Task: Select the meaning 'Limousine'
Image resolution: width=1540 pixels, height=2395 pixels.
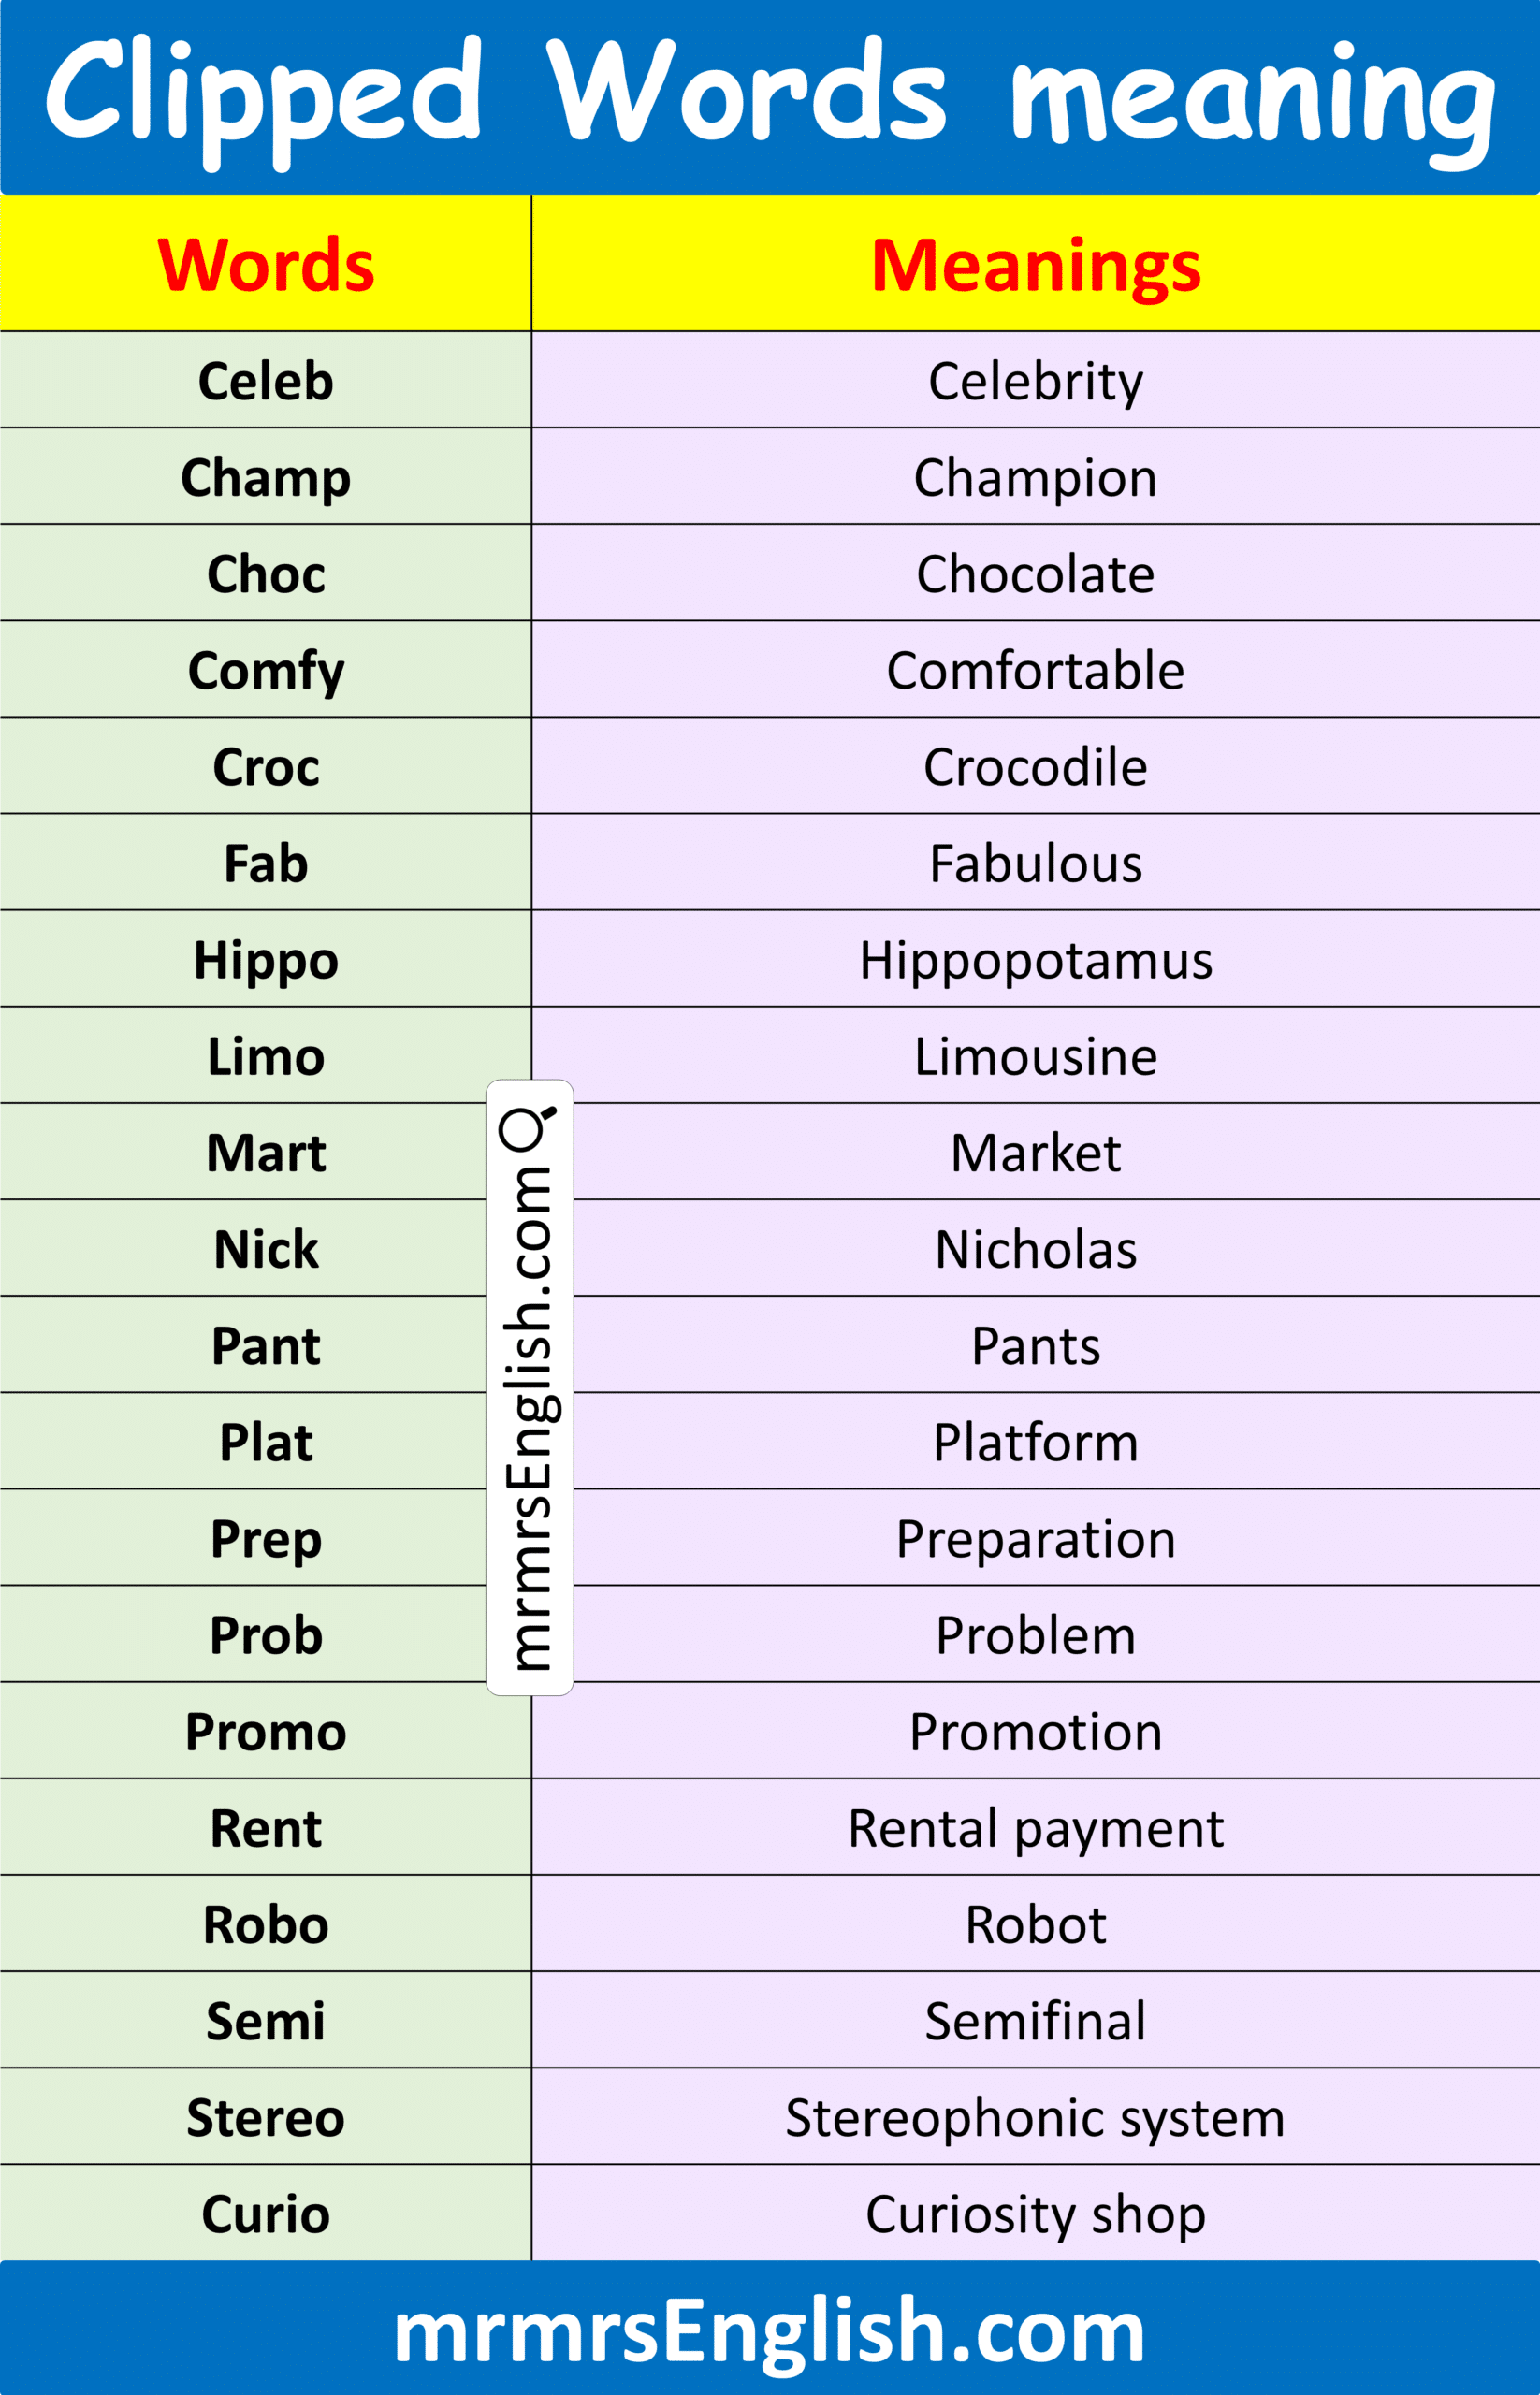Action: click(x=1035, y=1057)
